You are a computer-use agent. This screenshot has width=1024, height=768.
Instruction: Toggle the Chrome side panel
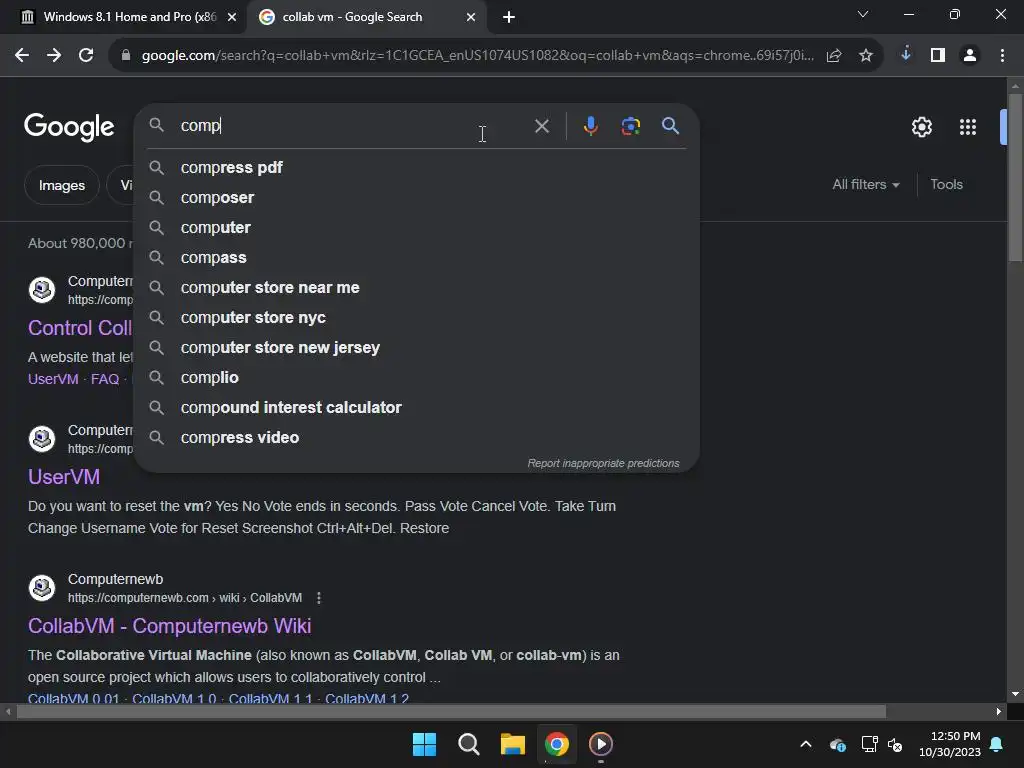point(938,56)
